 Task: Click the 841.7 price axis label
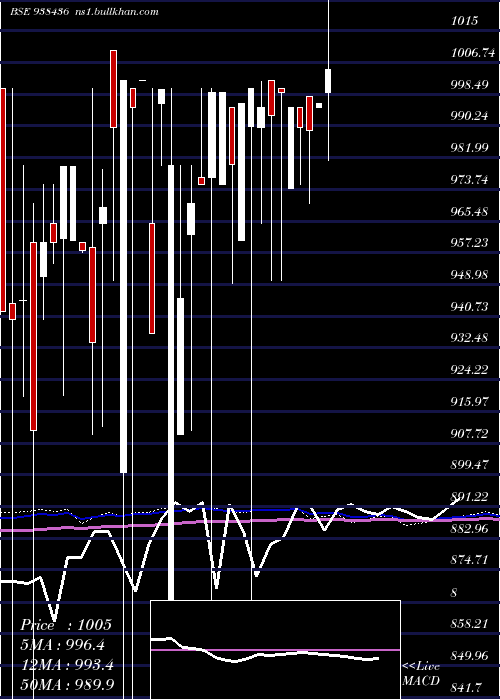(x=467, y=687)
